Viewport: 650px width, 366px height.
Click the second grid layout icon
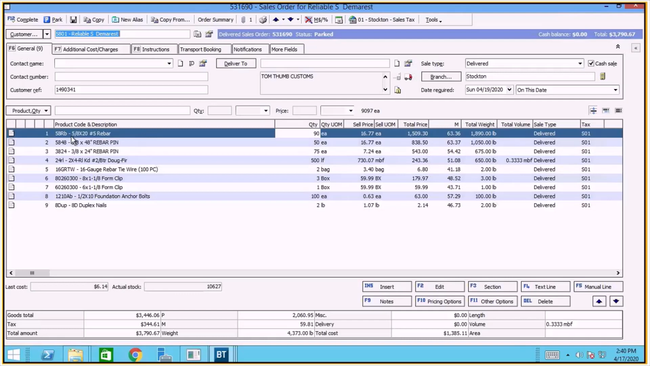coord(606,110)
